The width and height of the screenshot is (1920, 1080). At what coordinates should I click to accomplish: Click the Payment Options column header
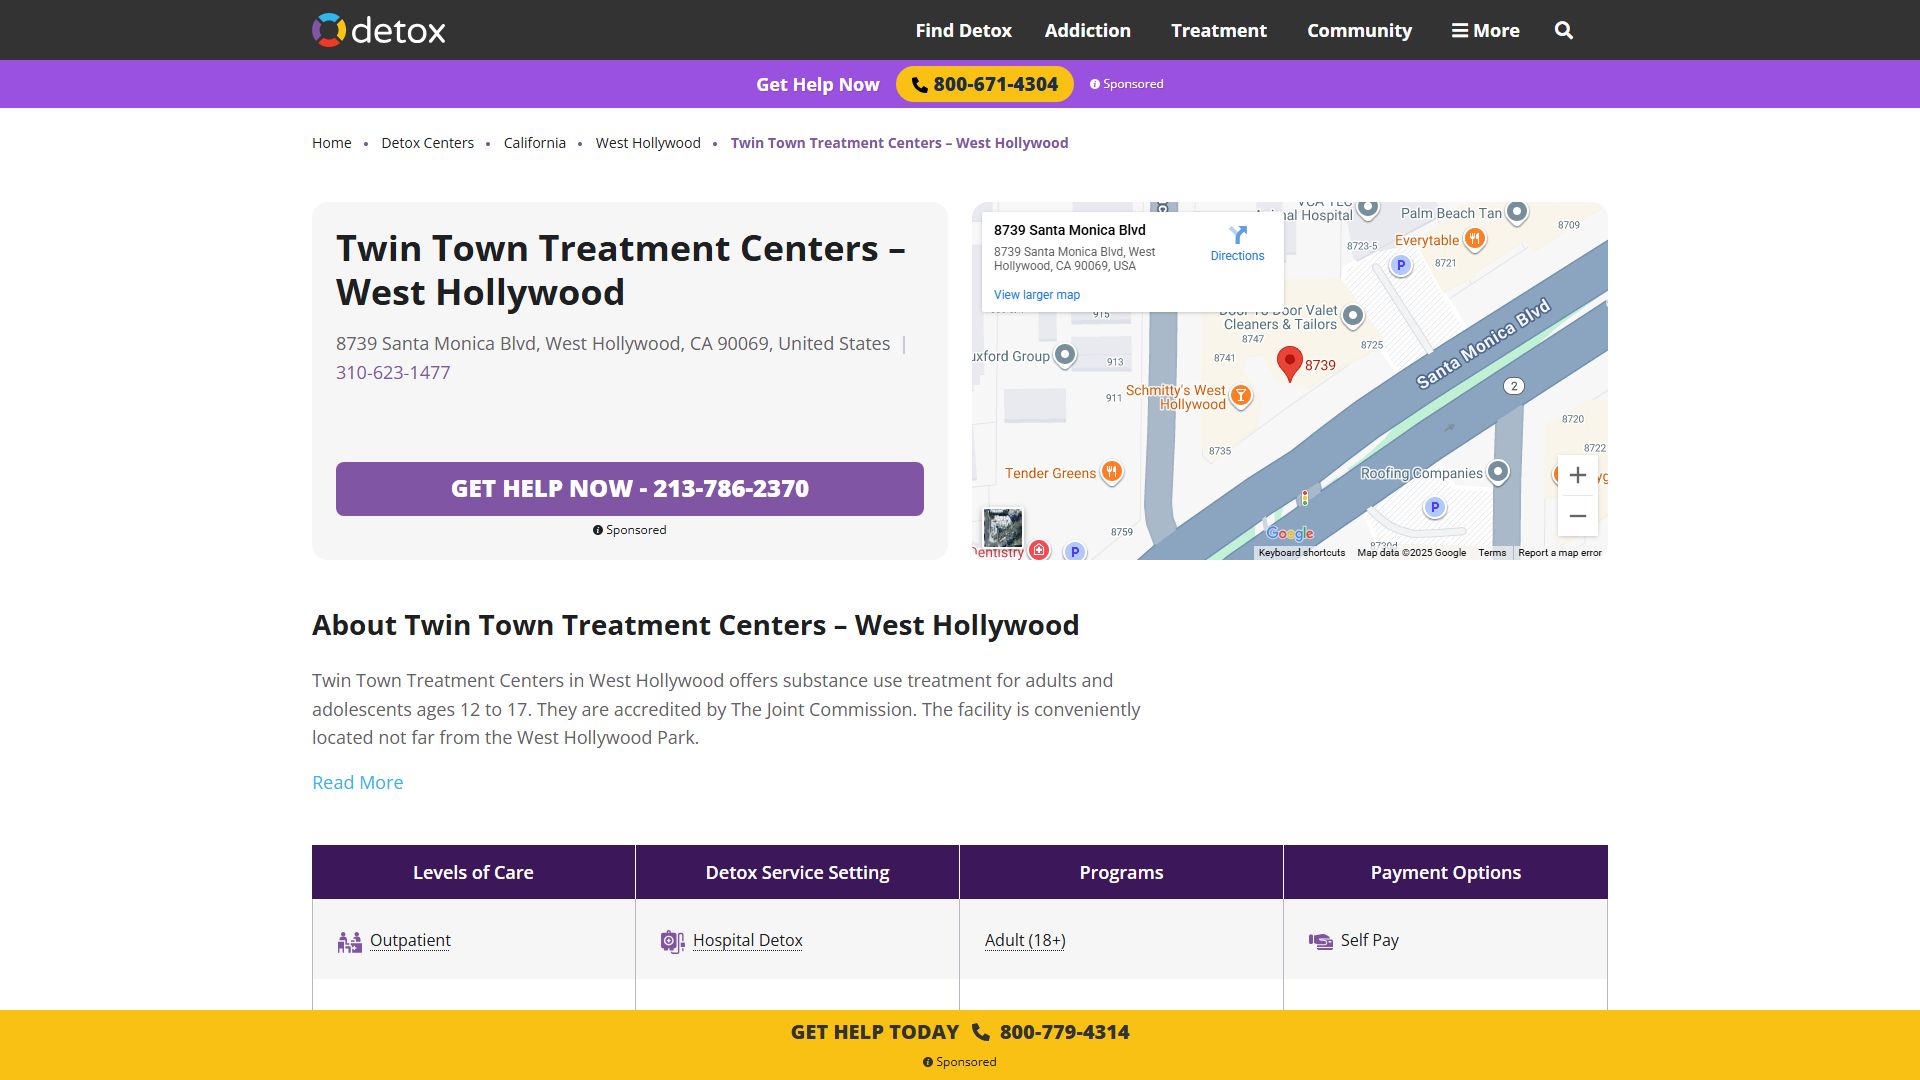1446,872
